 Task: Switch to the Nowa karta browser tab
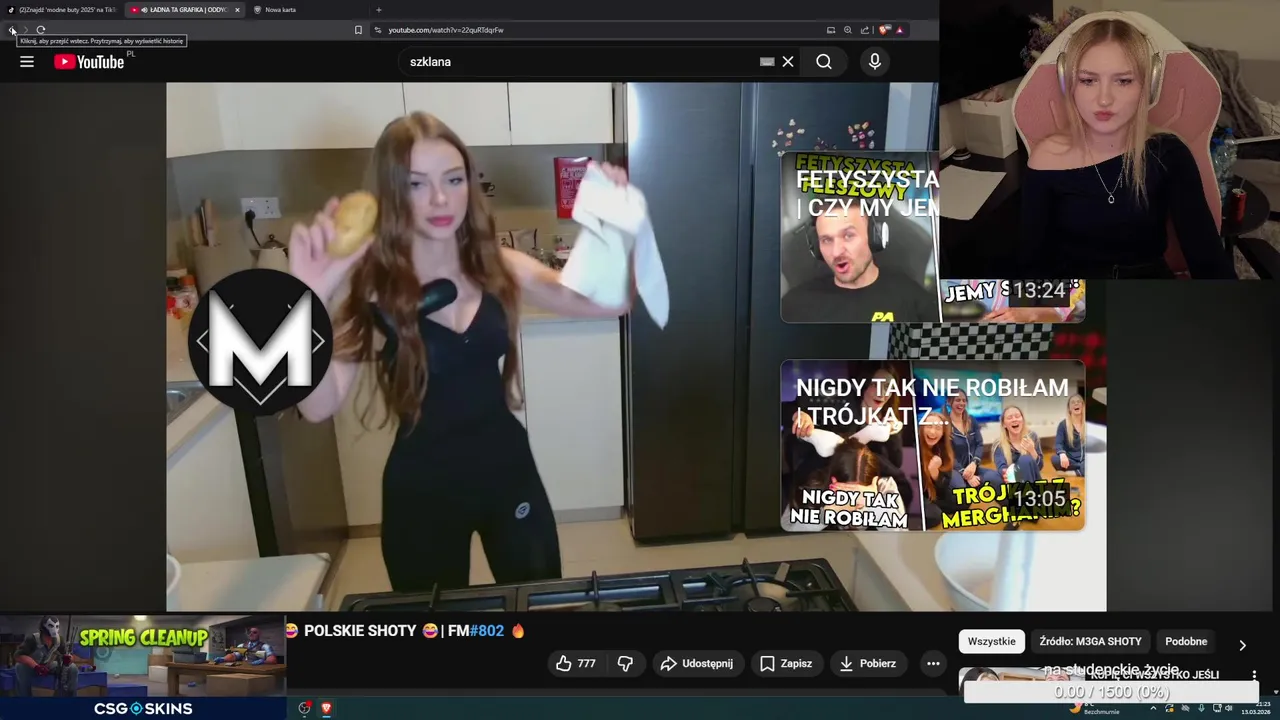[280, 10]
